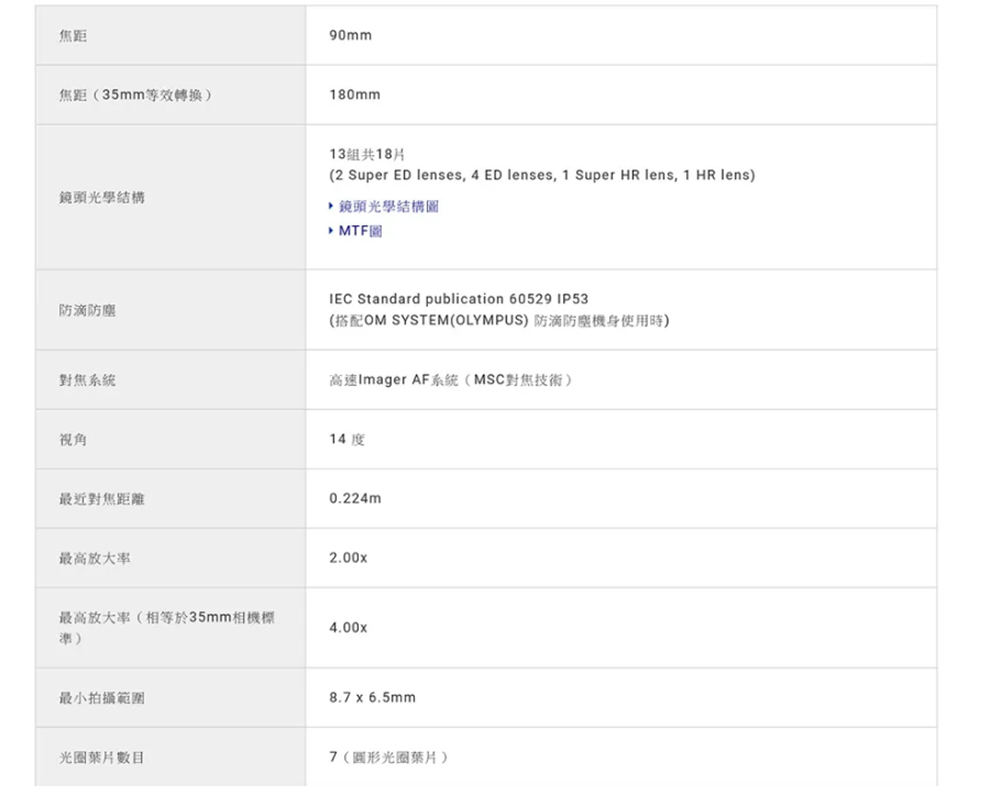
Task: Open the 鏡頭光學結構圖 link
Action: pyautogui.click(x=388, y=206)
